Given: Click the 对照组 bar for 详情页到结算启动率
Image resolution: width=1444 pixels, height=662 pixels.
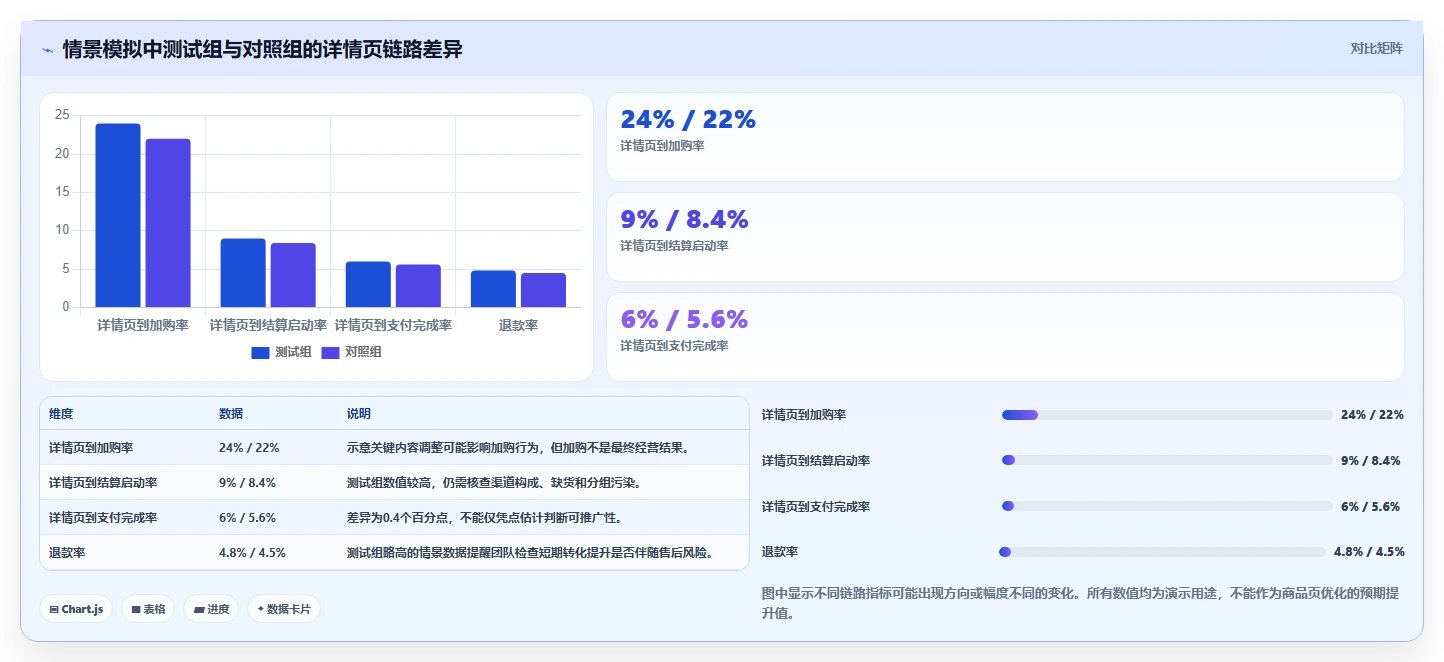Looking at the screenshot, I should click(x=293, y=275).
